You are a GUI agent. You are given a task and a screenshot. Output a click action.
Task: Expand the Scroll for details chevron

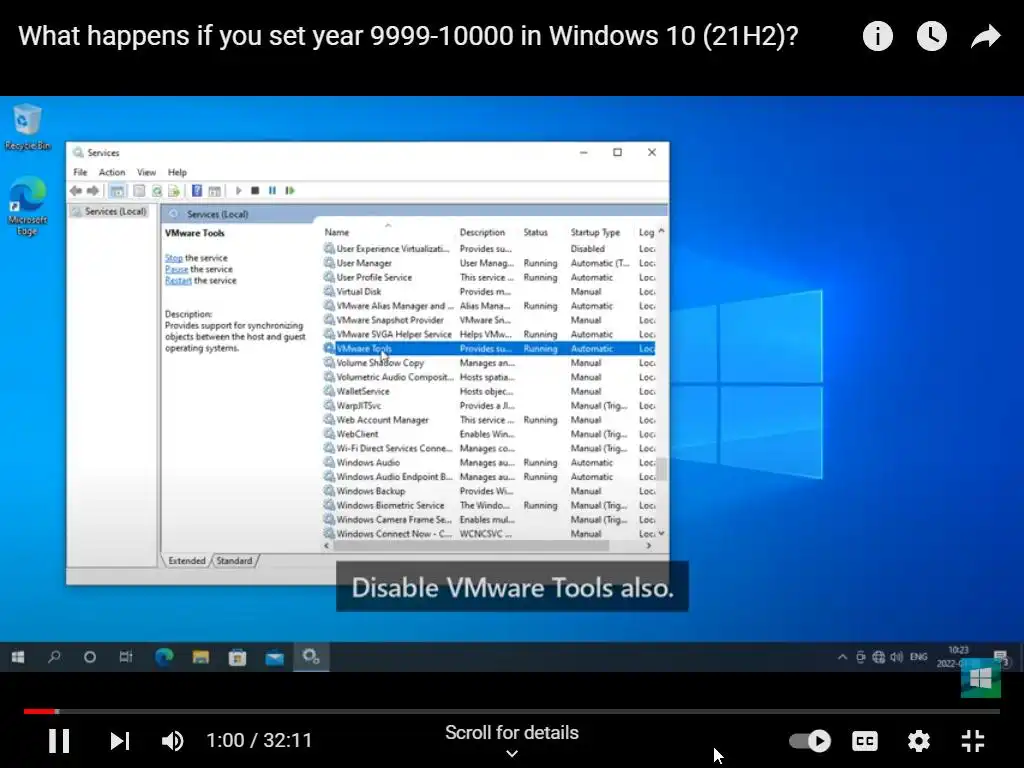click(512, 754)
